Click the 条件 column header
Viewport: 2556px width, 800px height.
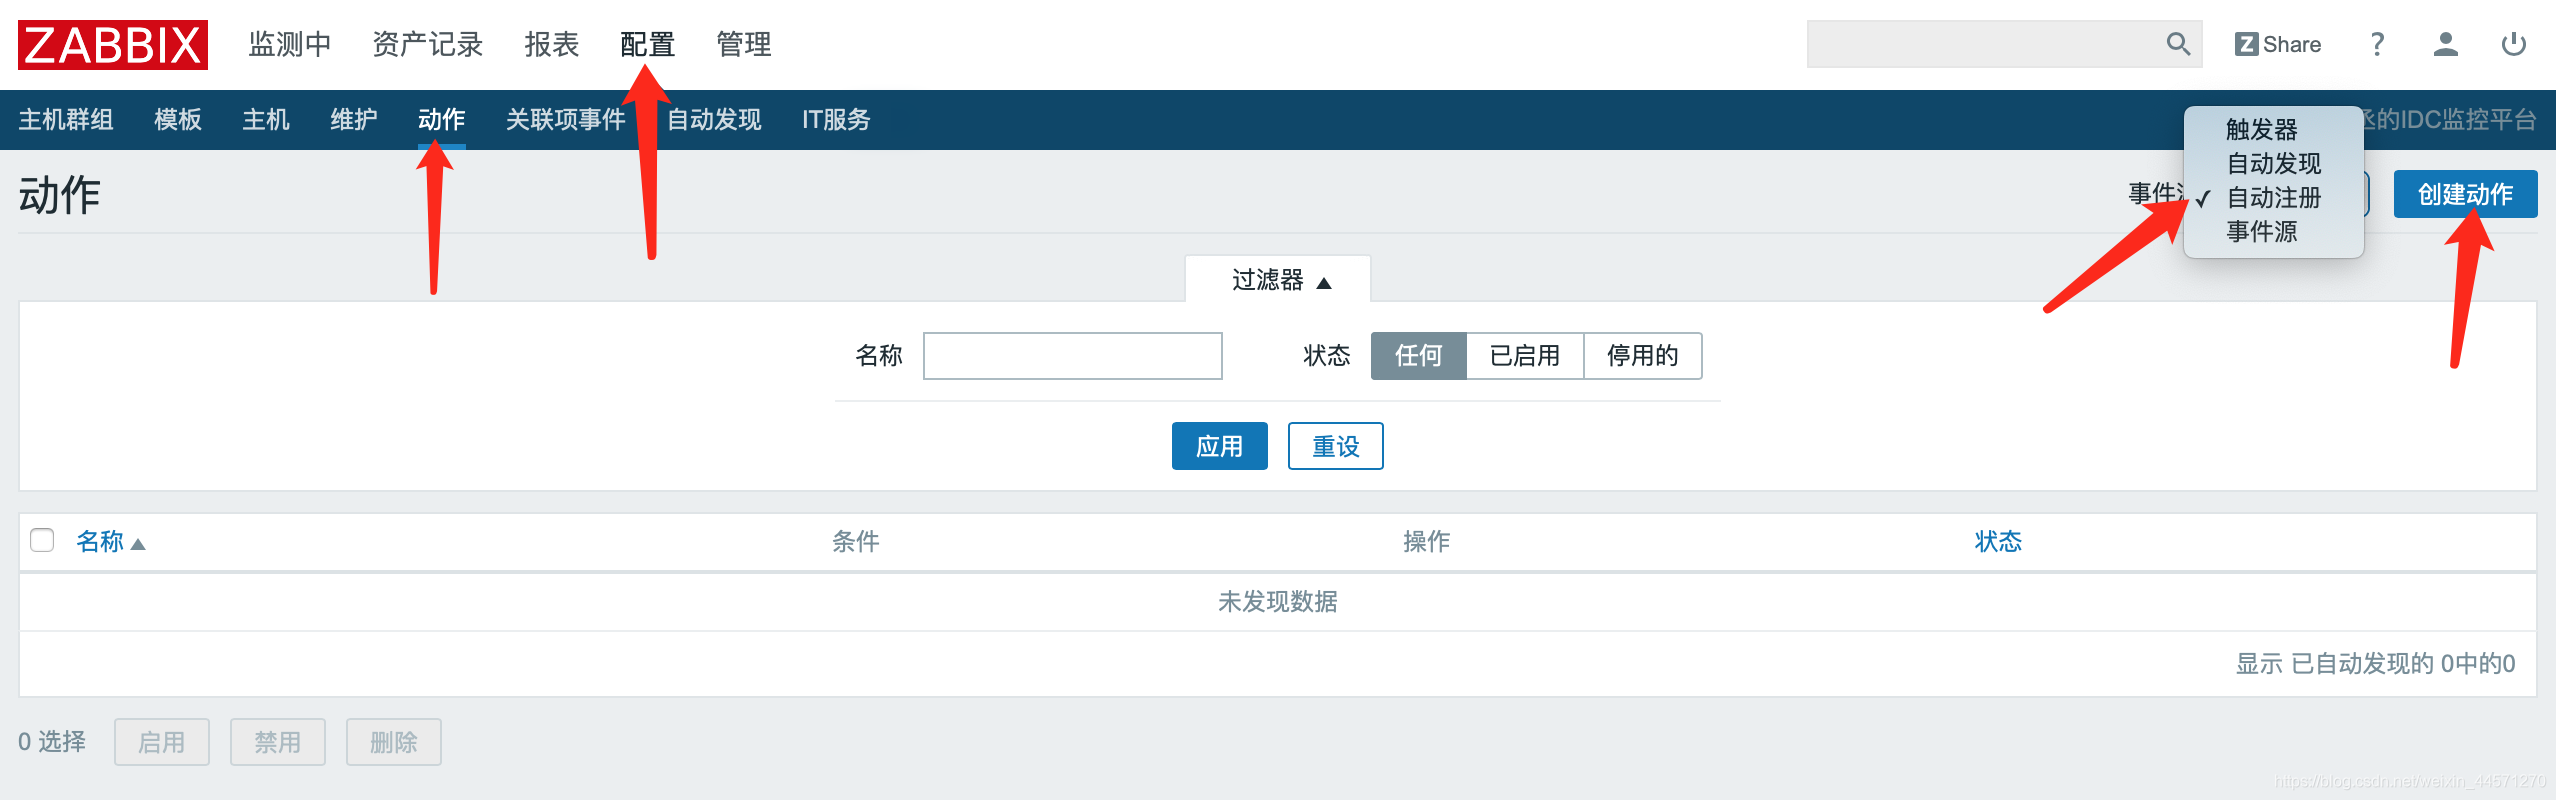coord(856,542)
